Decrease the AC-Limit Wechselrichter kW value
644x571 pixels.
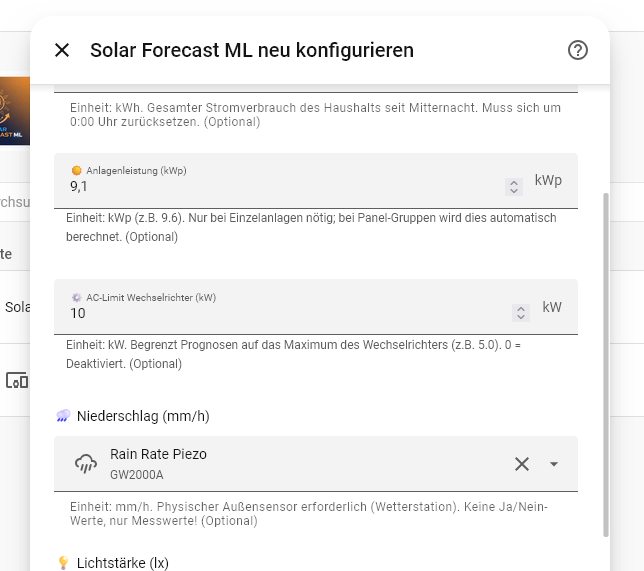[x=521, y=317]
